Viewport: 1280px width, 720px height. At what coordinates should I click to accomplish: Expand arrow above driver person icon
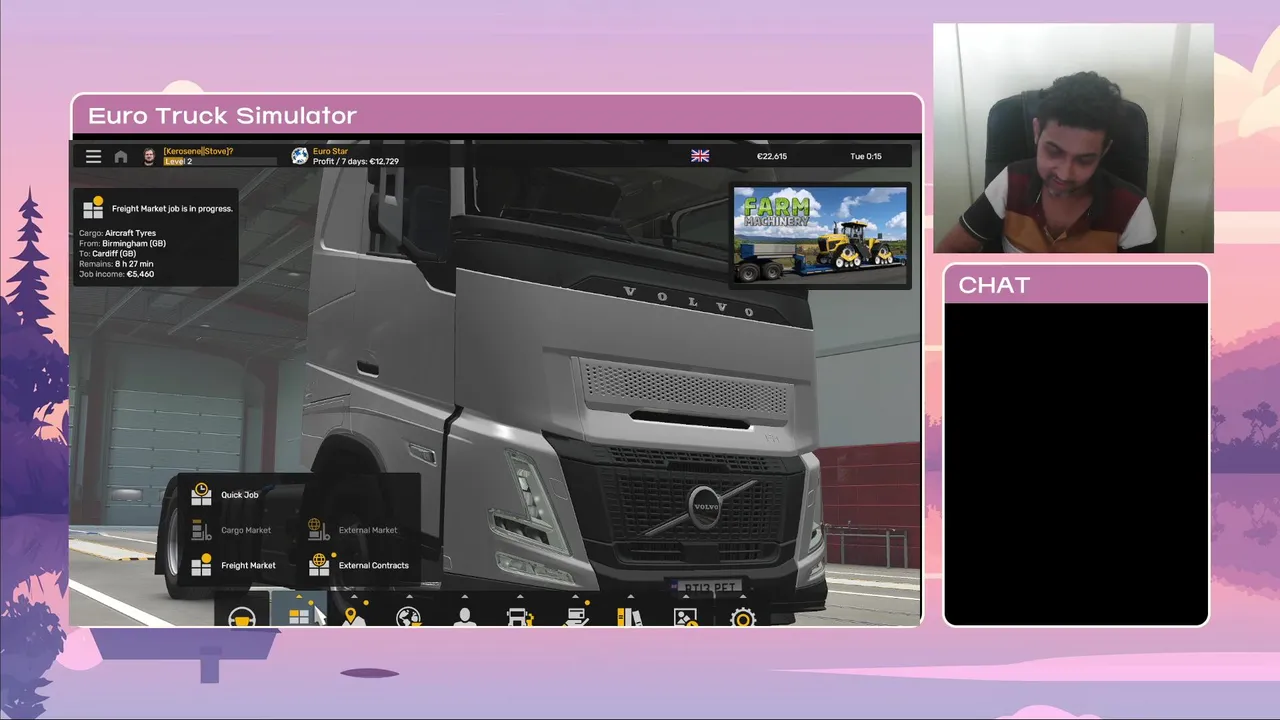coord(464,598)
